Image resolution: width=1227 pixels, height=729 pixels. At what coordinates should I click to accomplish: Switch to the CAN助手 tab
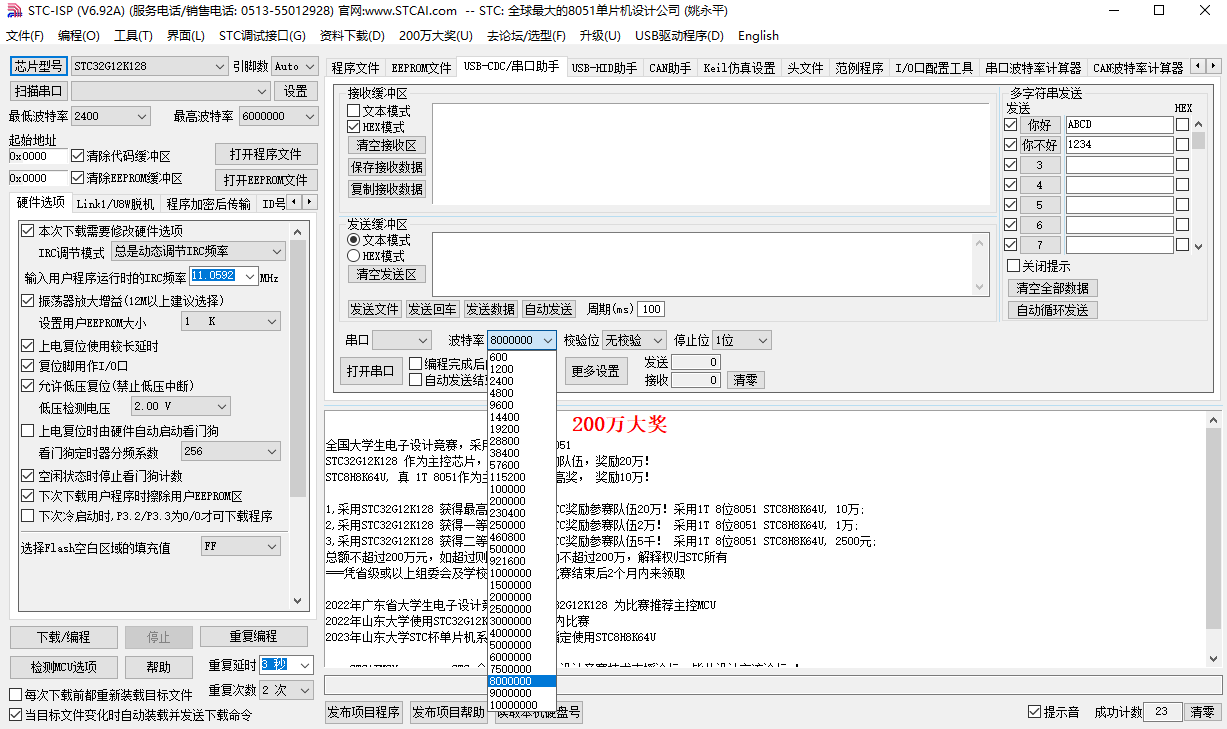coord(670,68)
